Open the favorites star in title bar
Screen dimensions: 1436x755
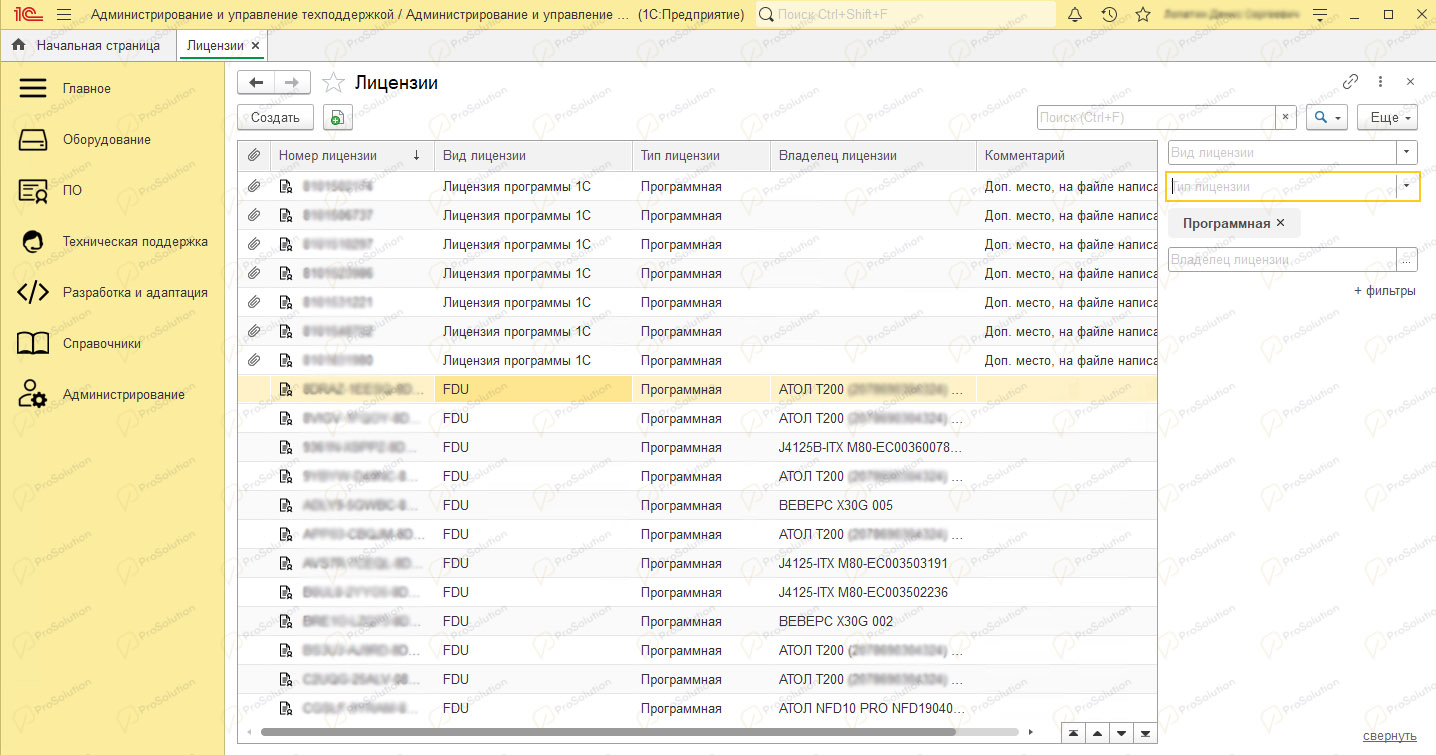click(x=1143, y=15)
